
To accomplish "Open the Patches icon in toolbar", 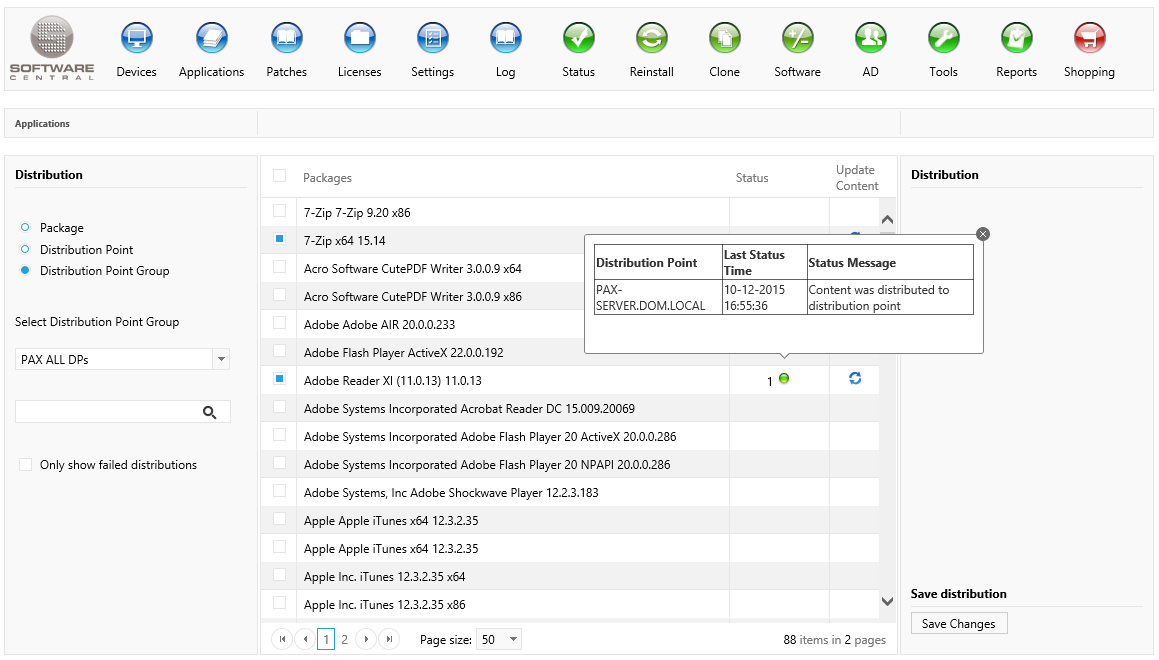I will pyautogui.click(x=286, y=40).
